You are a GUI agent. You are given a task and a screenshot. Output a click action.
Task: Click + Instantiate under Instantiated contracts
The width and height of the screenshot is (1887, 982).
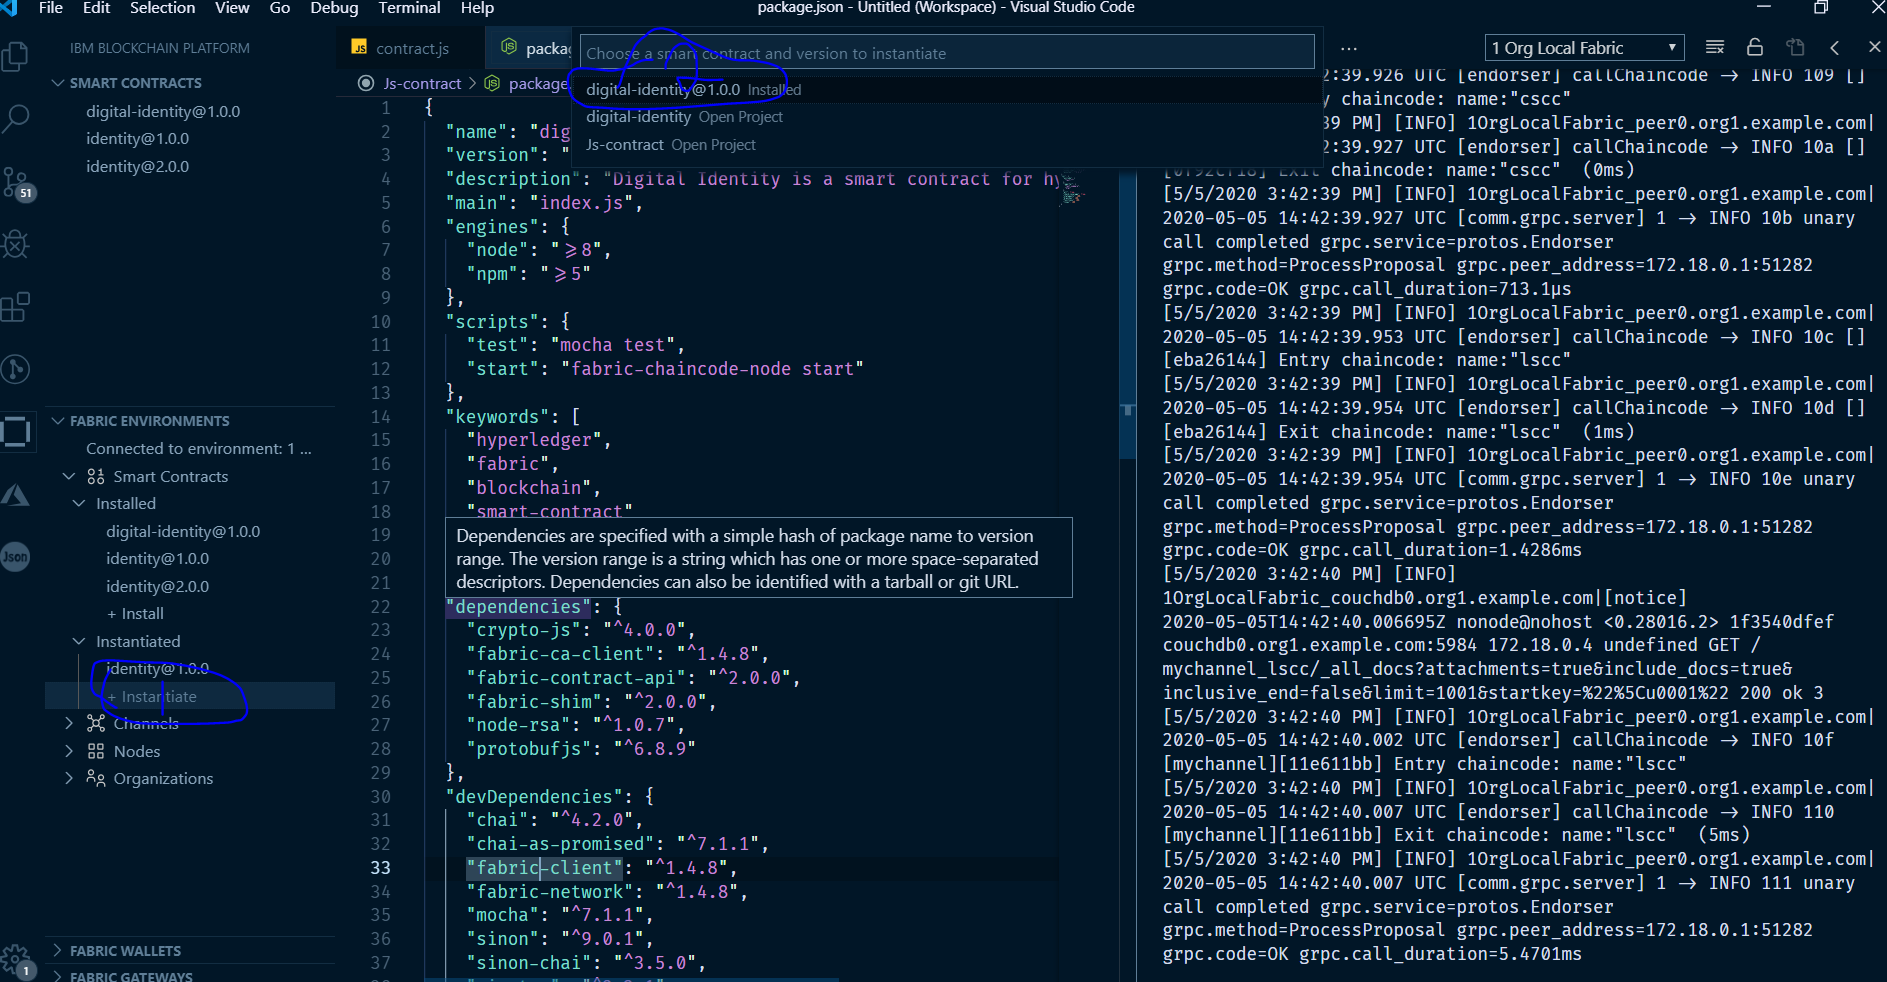(x=152, y=696)
